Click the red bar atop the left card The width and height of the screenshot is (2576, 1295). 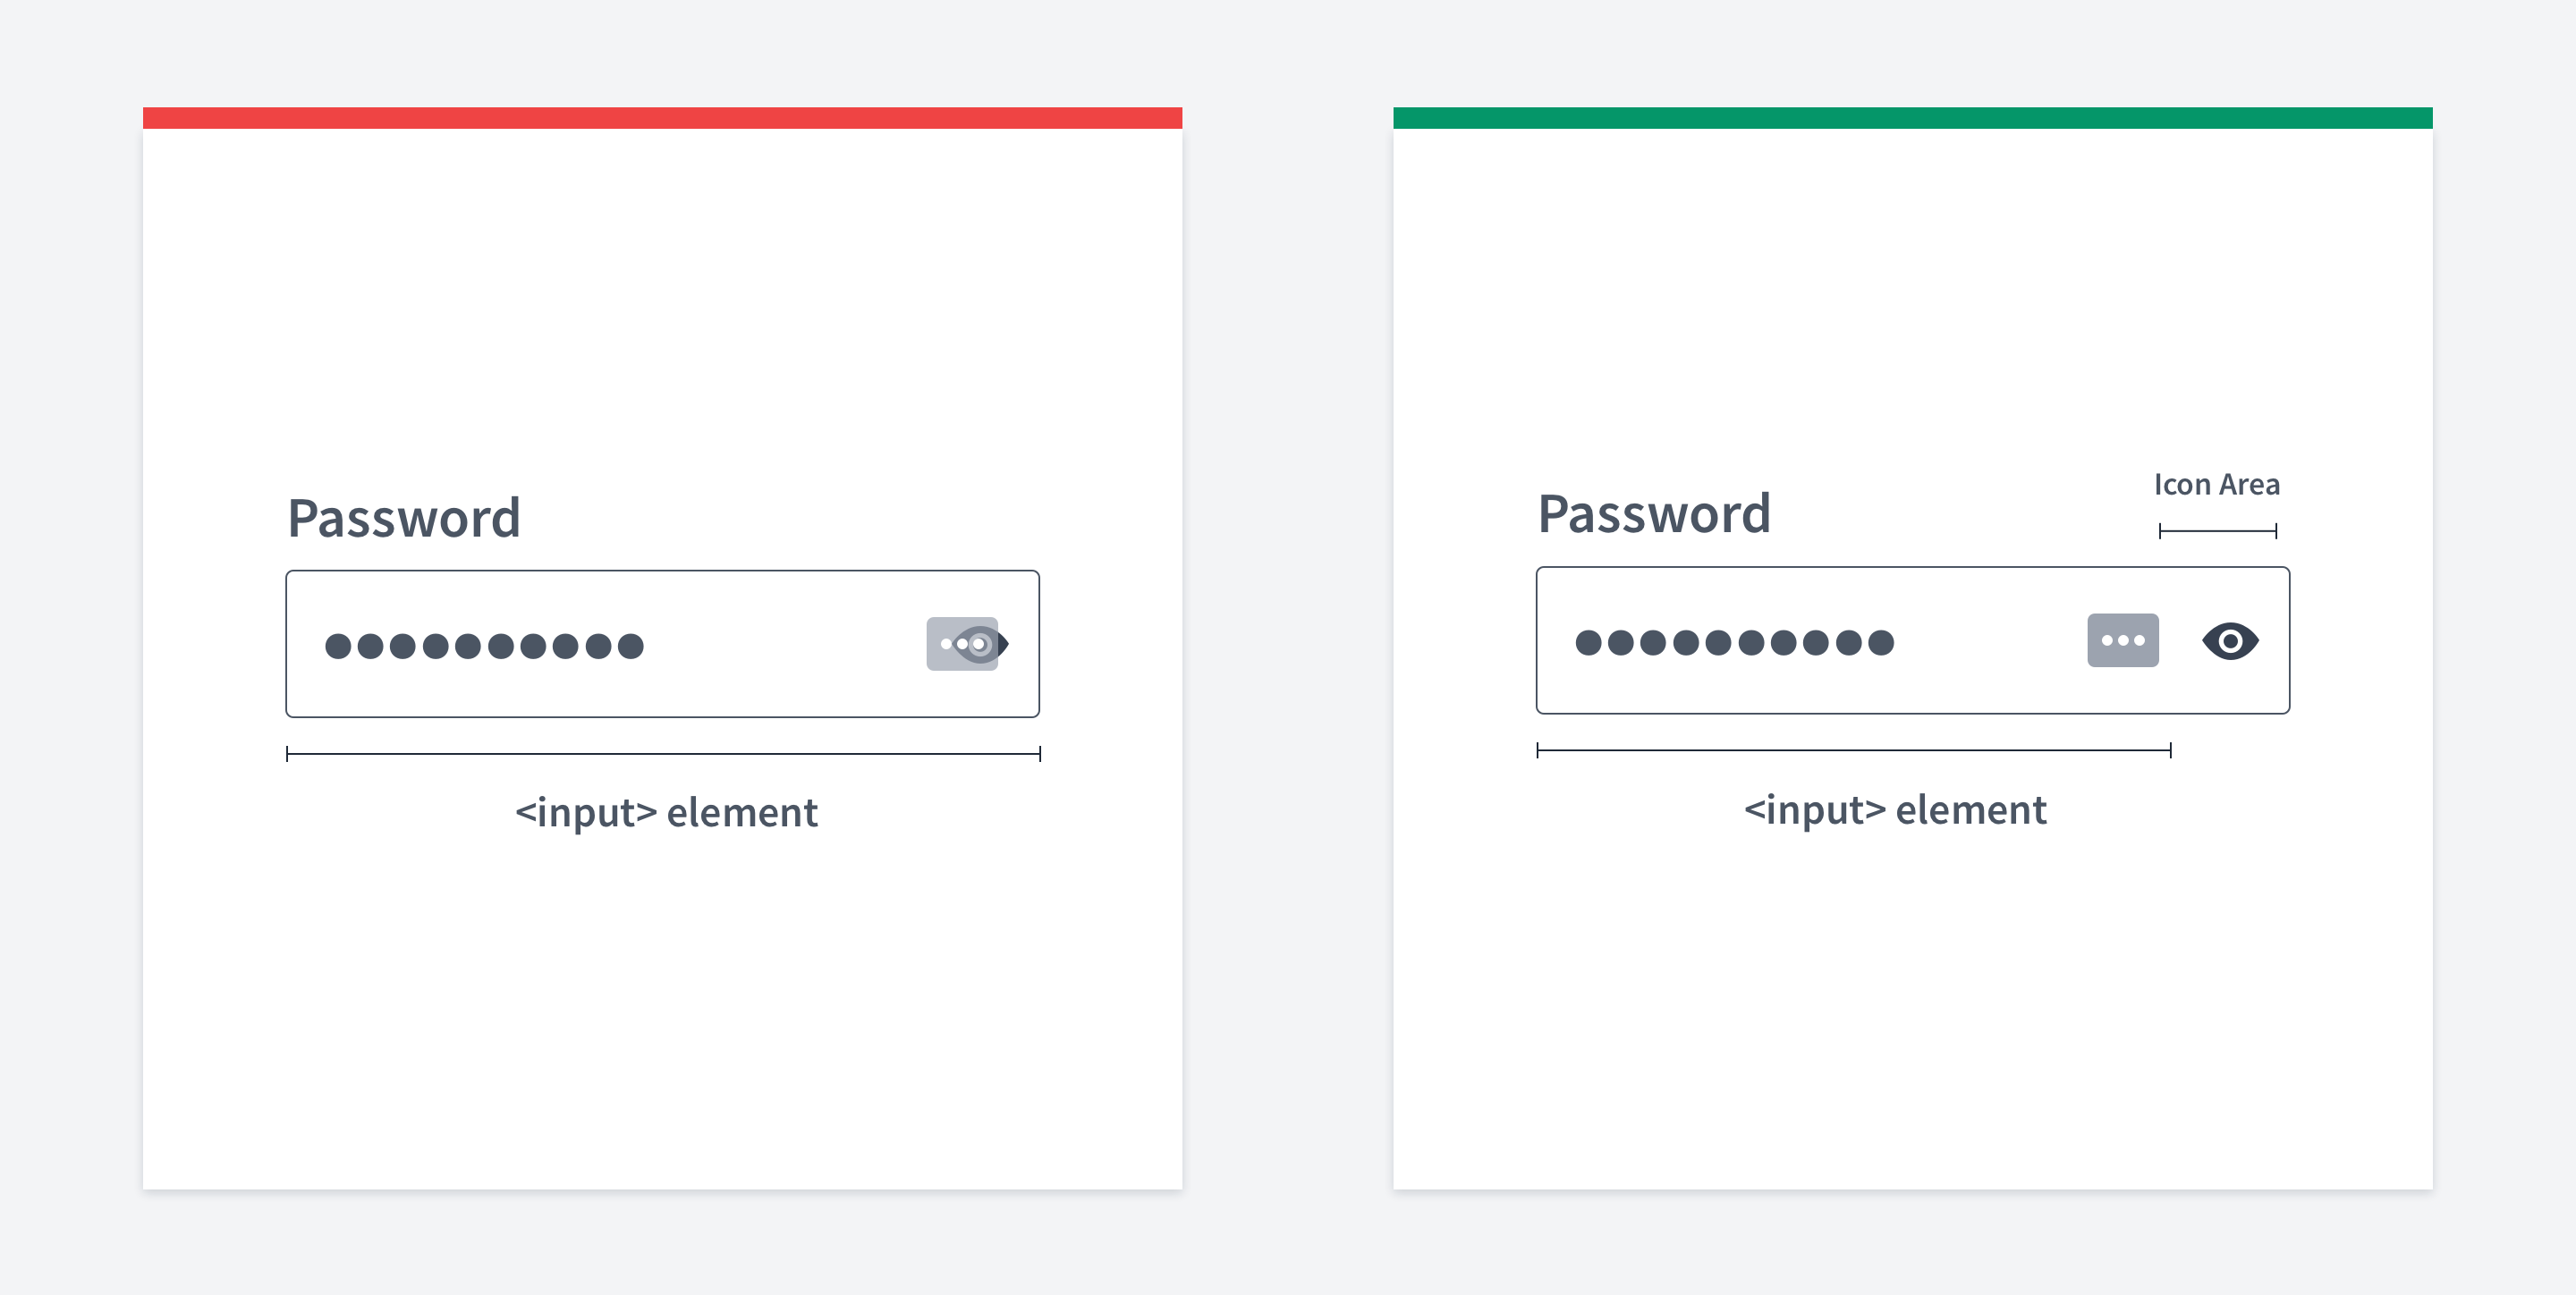(662, 118)
